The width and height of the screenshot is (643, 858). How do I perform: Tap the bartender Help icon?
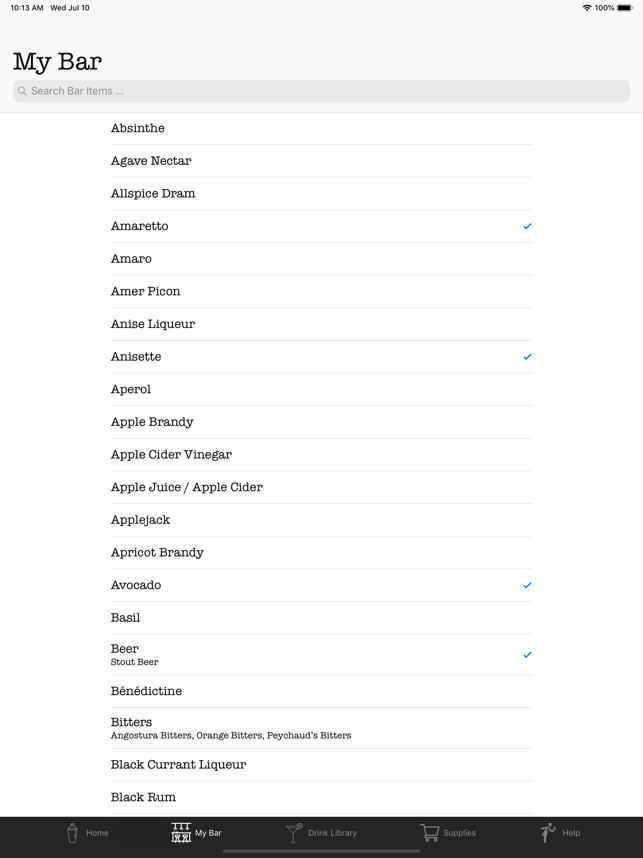(548, 833)
